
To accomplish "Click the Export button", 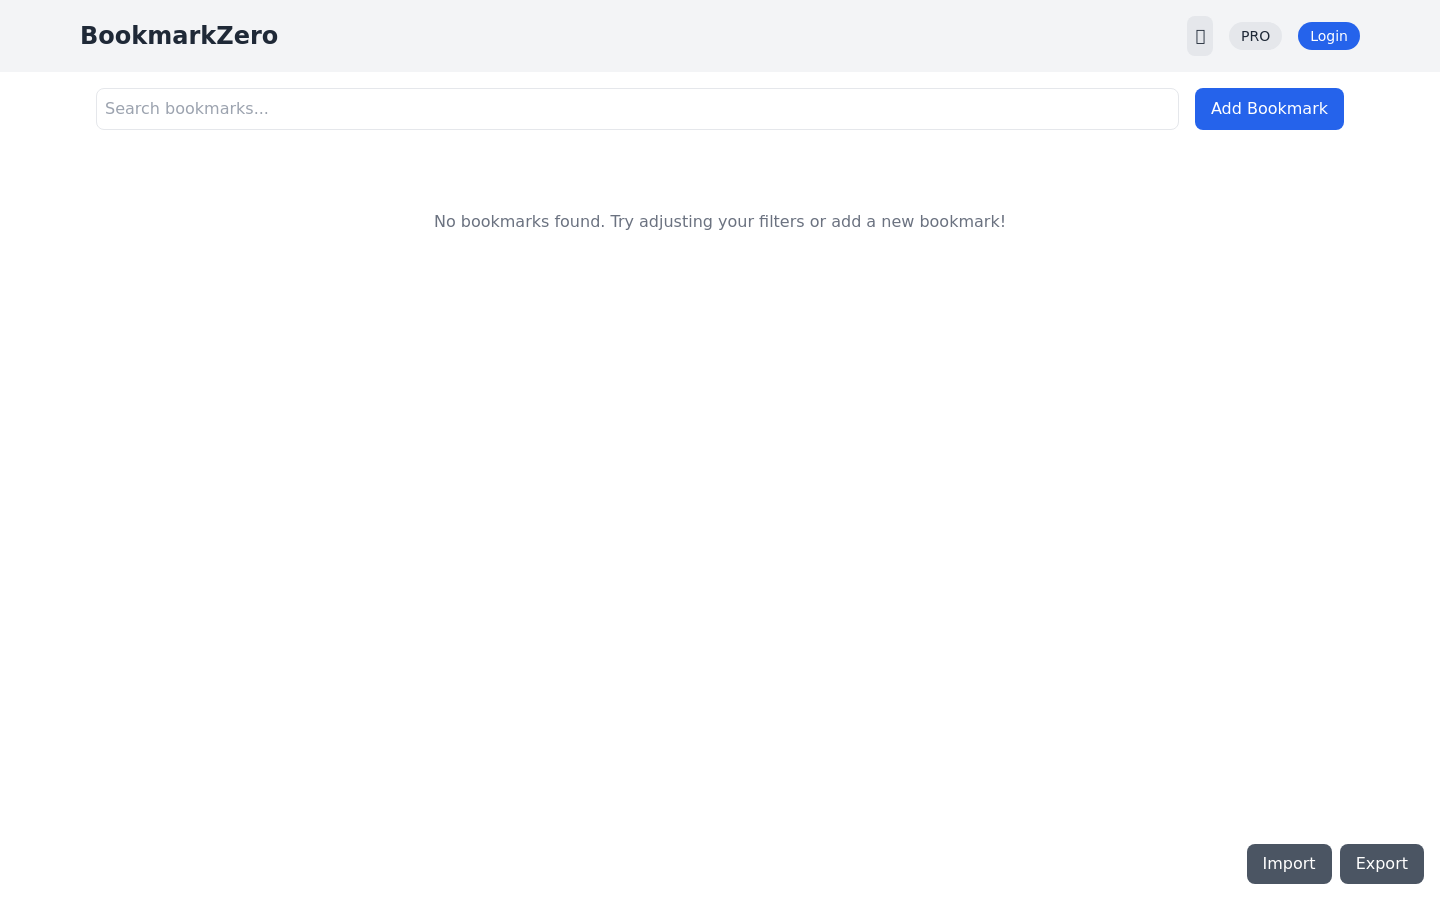I will click(1381, 864).
